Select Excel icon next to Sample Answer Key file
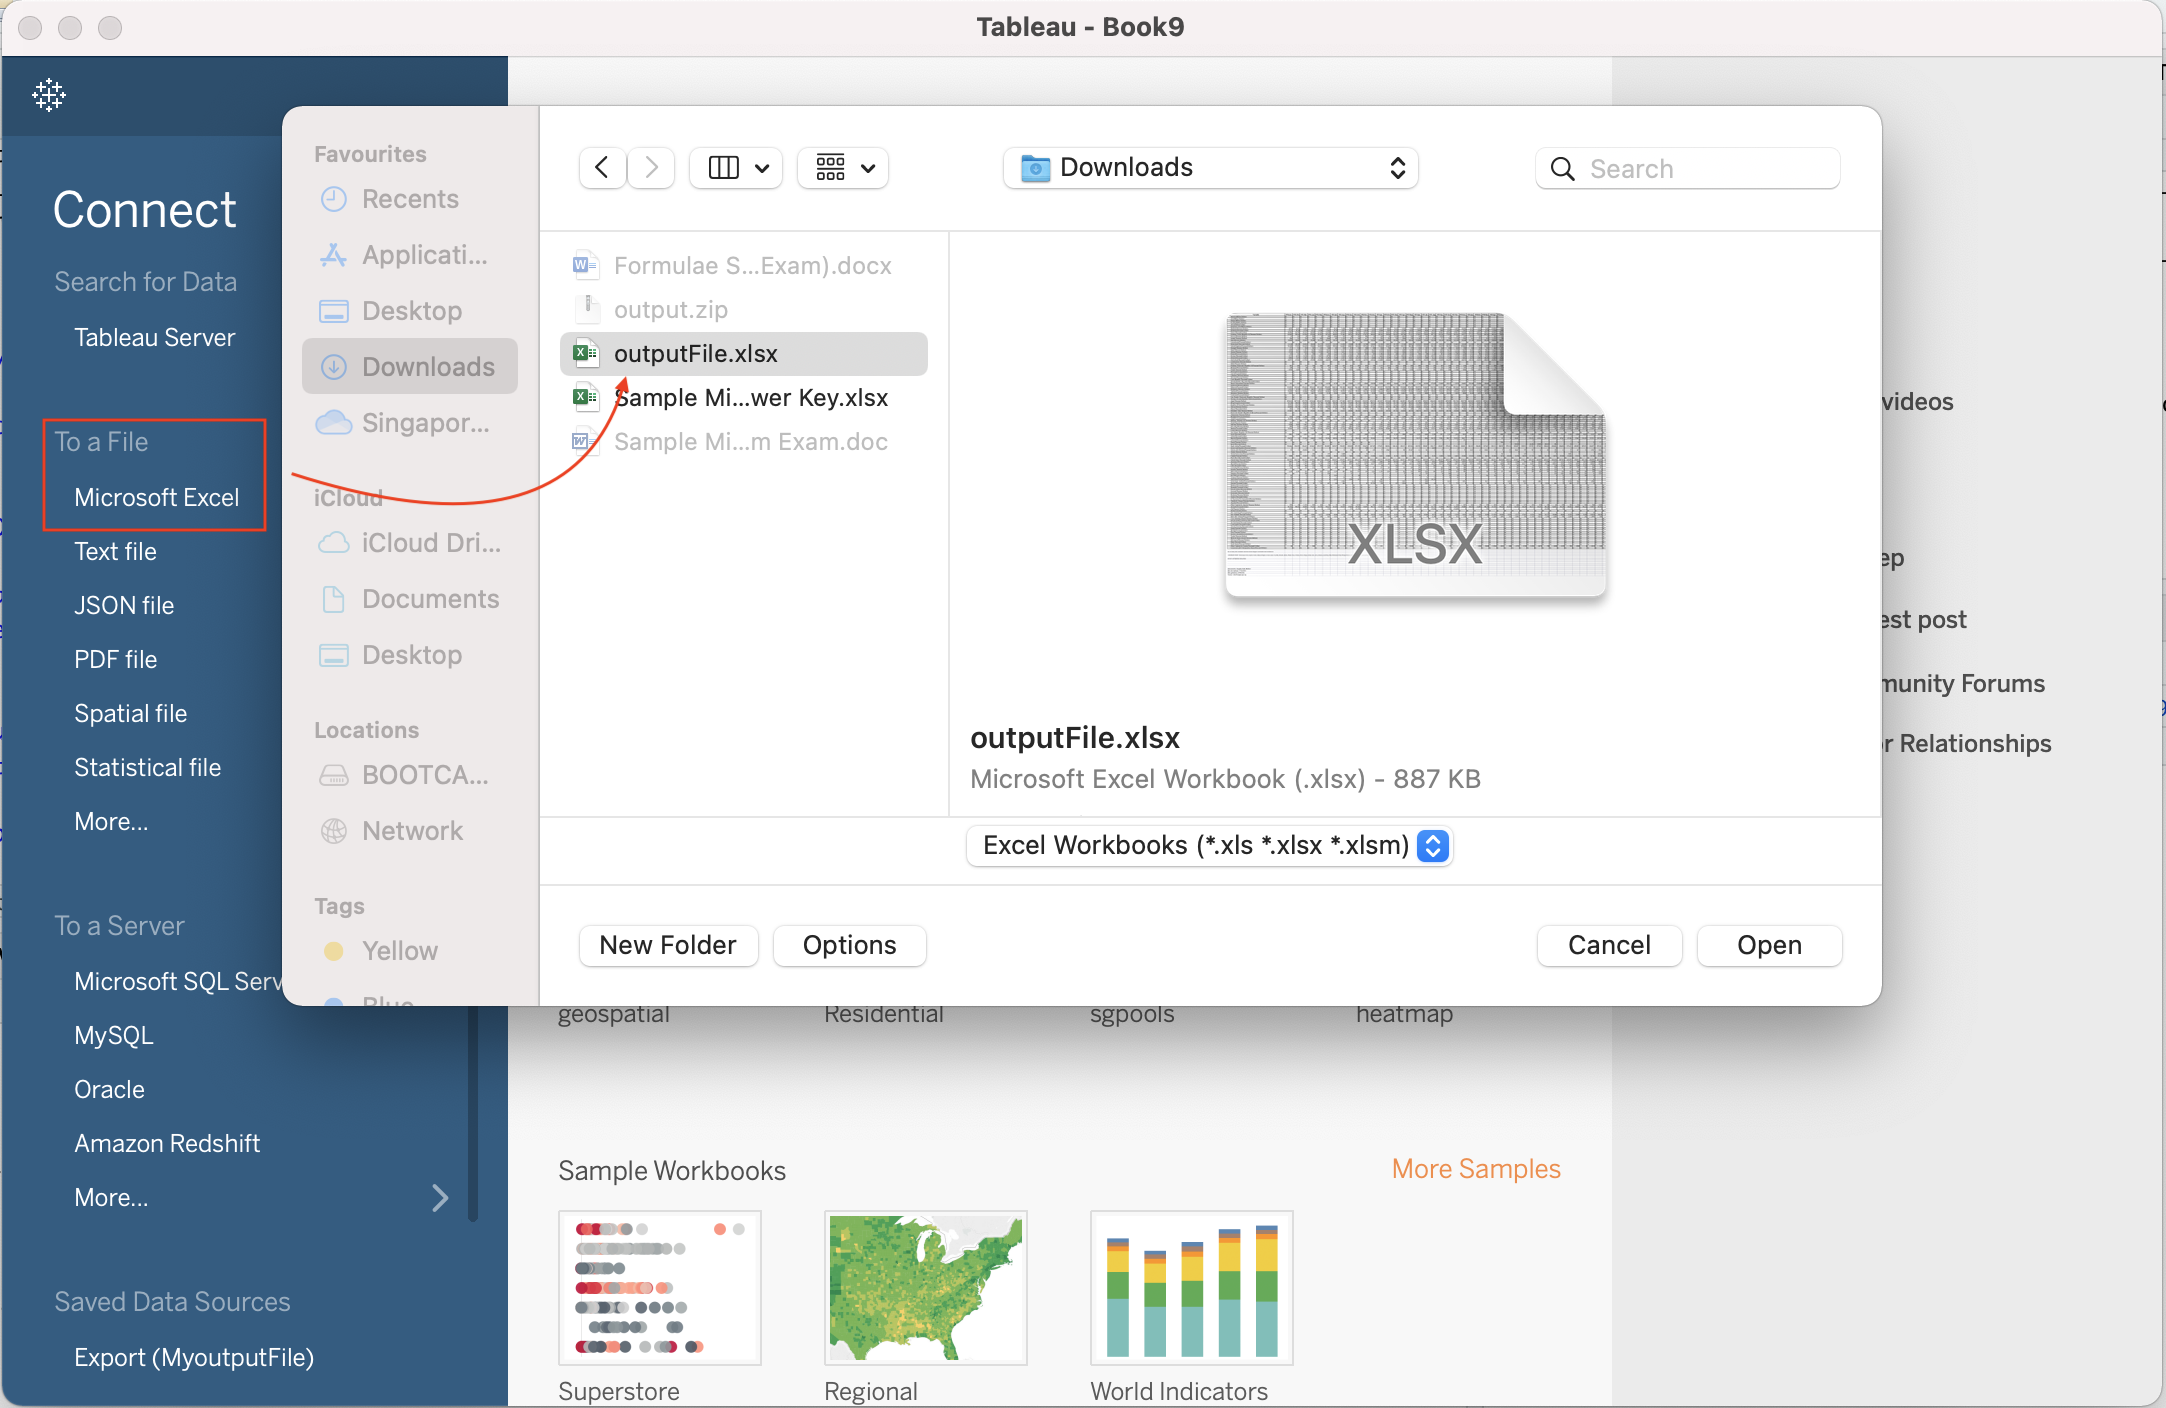 click(x=585, y=397)
